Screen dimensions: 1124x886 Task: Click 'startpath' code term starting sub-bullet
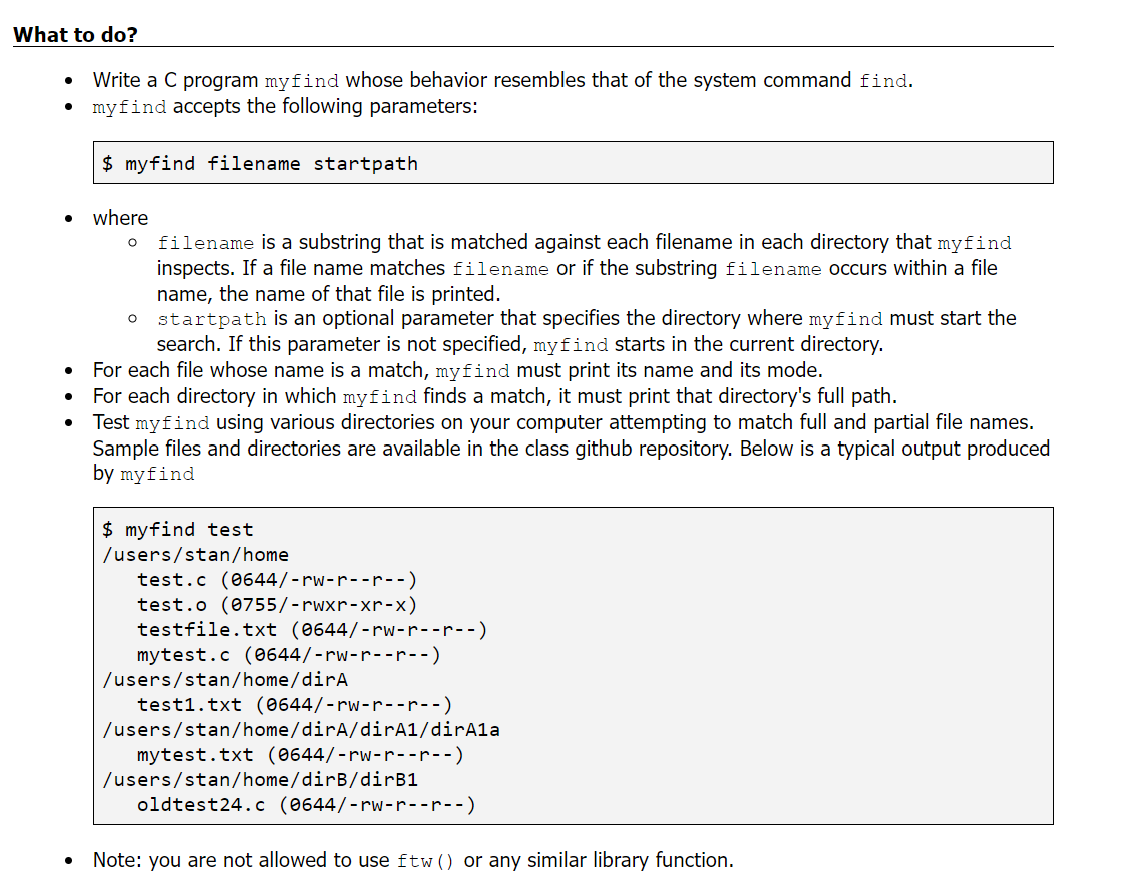click(211, 319)
